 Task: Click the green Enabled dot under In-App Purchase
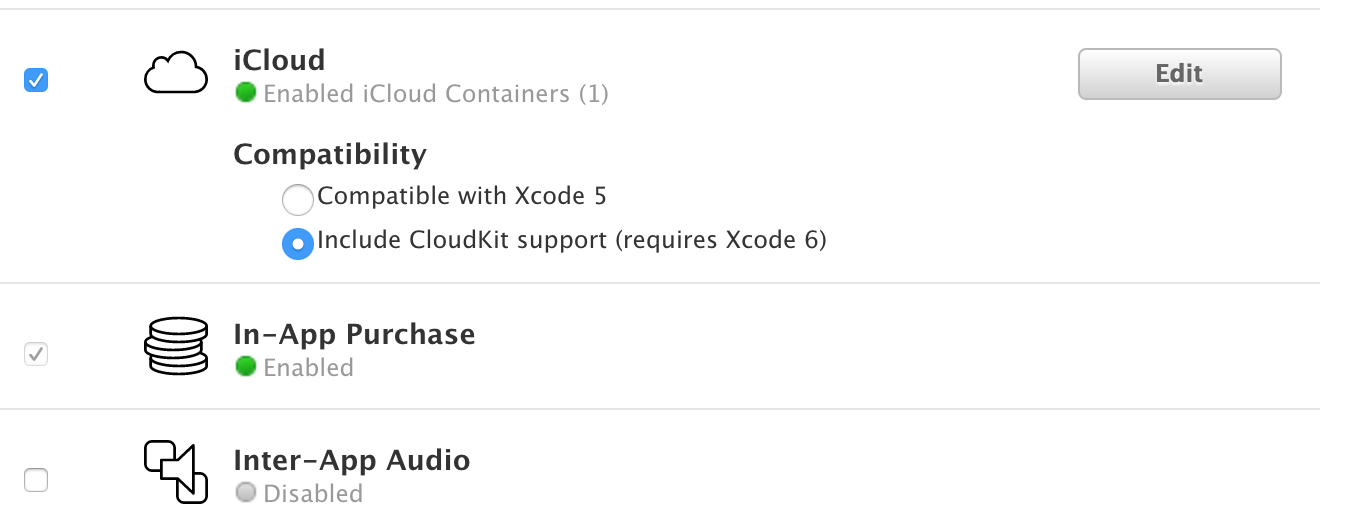[245, 367]
